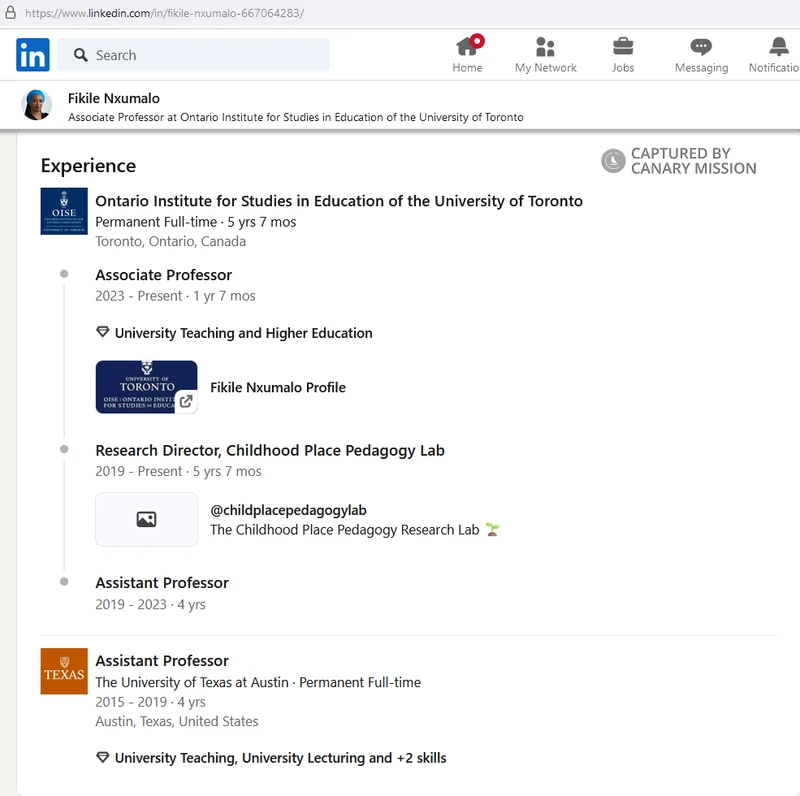Click skills gem icon beside University Teaching and Higher Education
This screenshot has width=800, height=796.
tap(103, 332)
